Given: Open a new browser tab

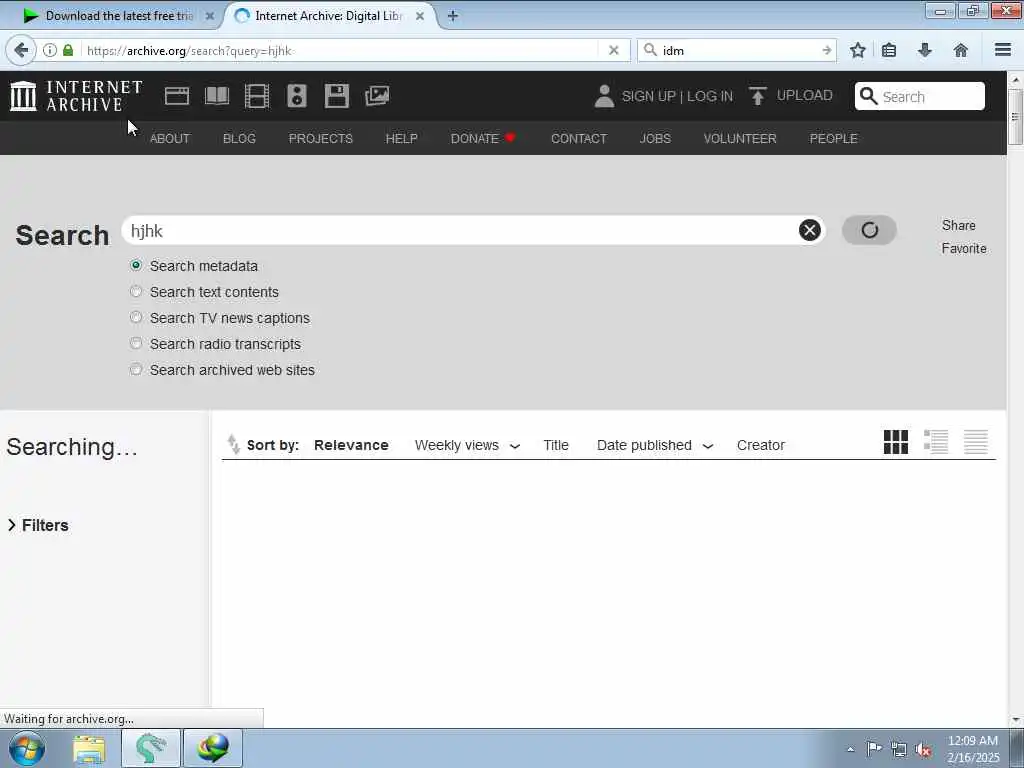Looking at the screenshot, I should pyautogui.click(x=452, y=16).
